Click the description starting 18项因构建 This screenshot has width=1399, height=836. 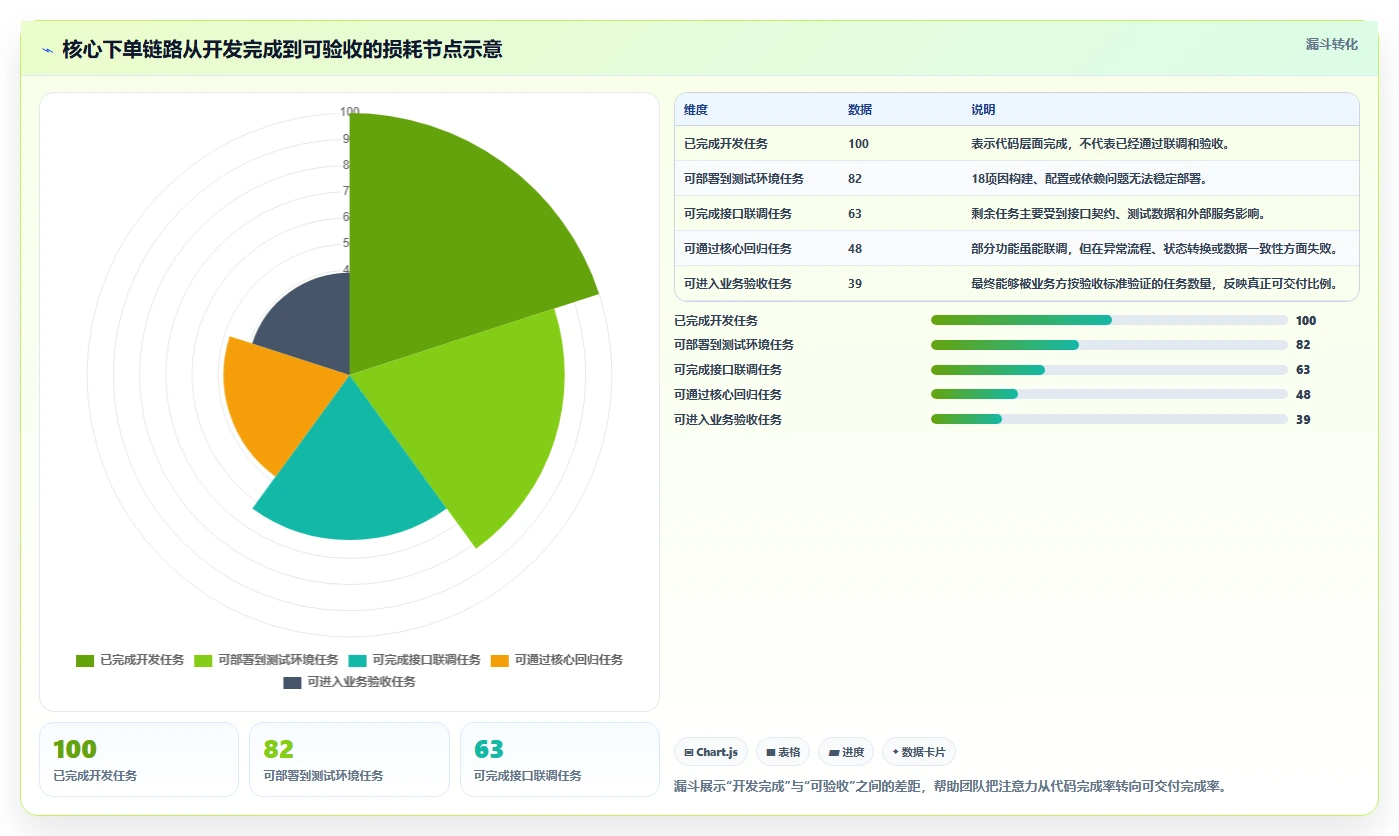(x=1089, y=179)
